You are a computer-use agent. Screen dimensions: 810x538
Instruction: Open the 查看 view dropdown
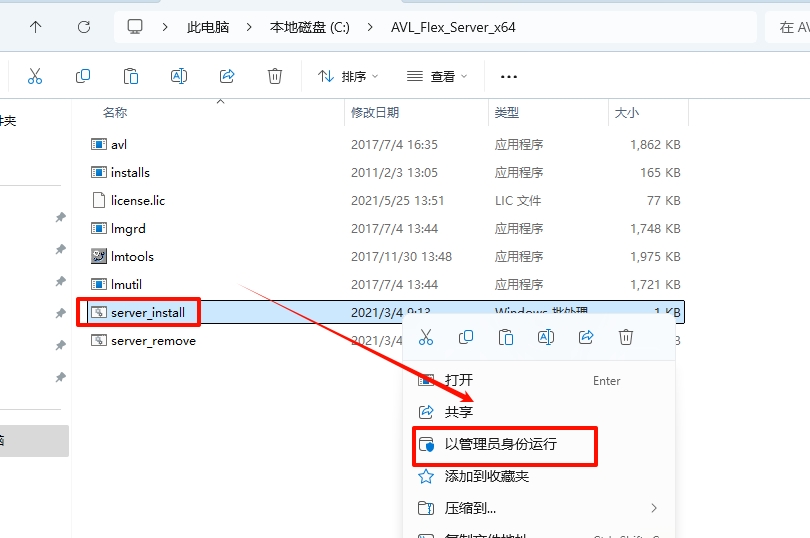pos(437,76)
